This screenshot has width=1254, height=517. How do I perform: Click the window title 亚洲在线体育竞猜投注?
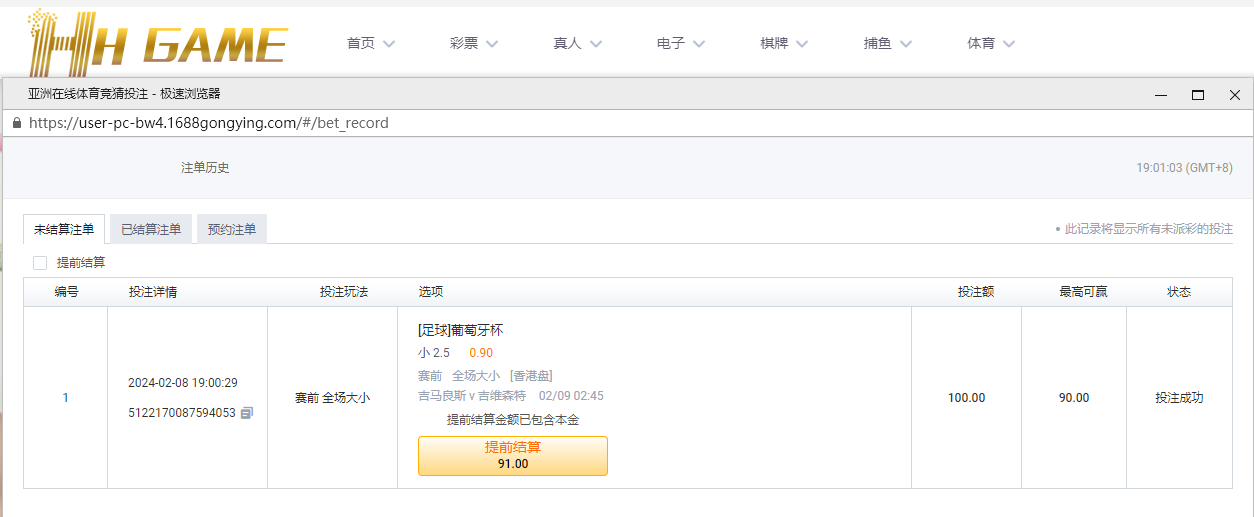[x=89, y=94]
